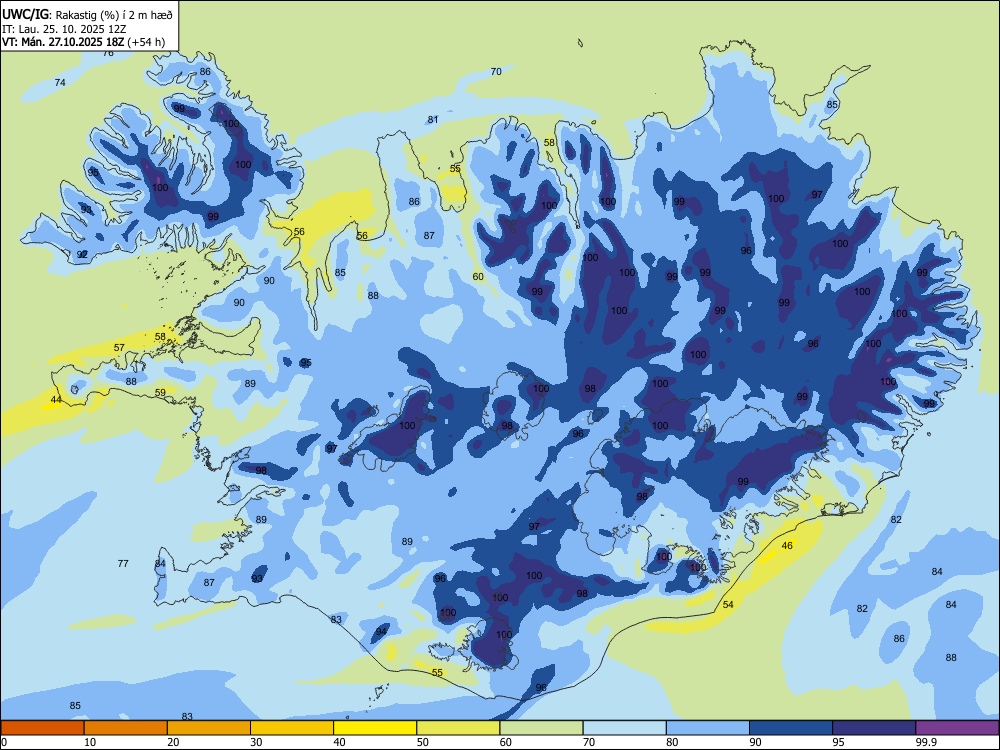Click the map value '92' in Westfjords
The image size is (1000, 750).
(82, 254)
